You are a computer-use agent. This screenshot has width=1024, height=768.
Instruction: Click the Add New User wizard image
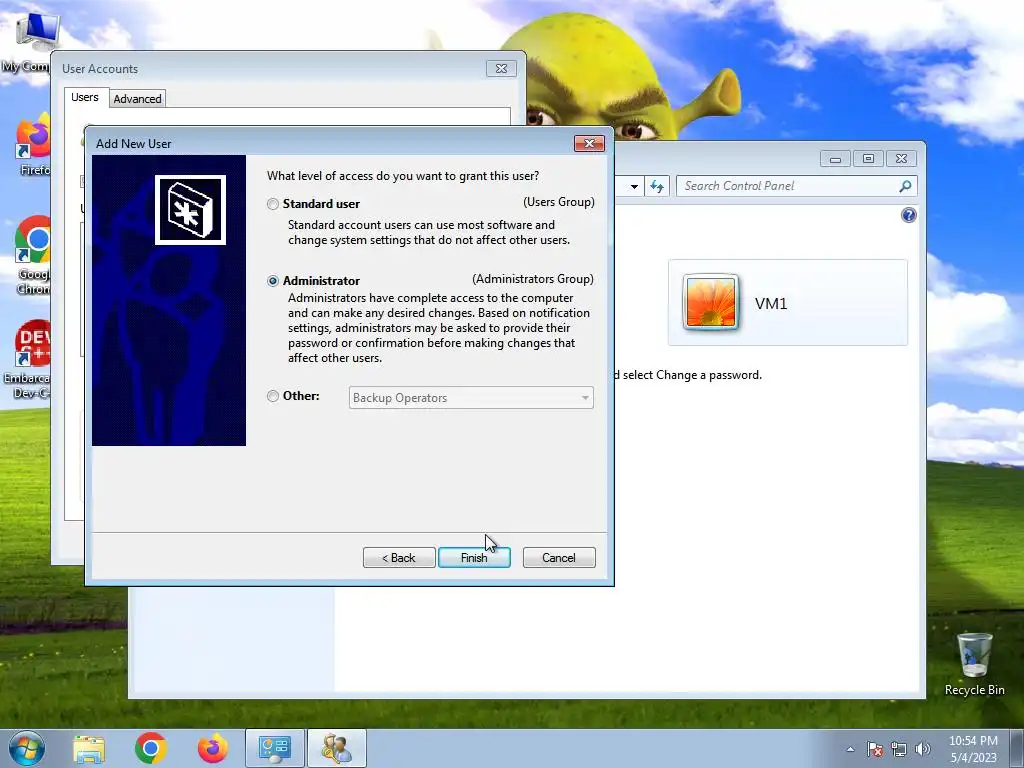point(169,300)
